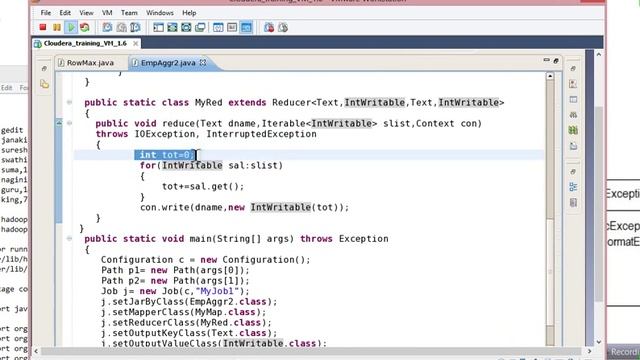Click the quick switch mode toolbar icon
640x360 pixels.
(x=172, y=27)
